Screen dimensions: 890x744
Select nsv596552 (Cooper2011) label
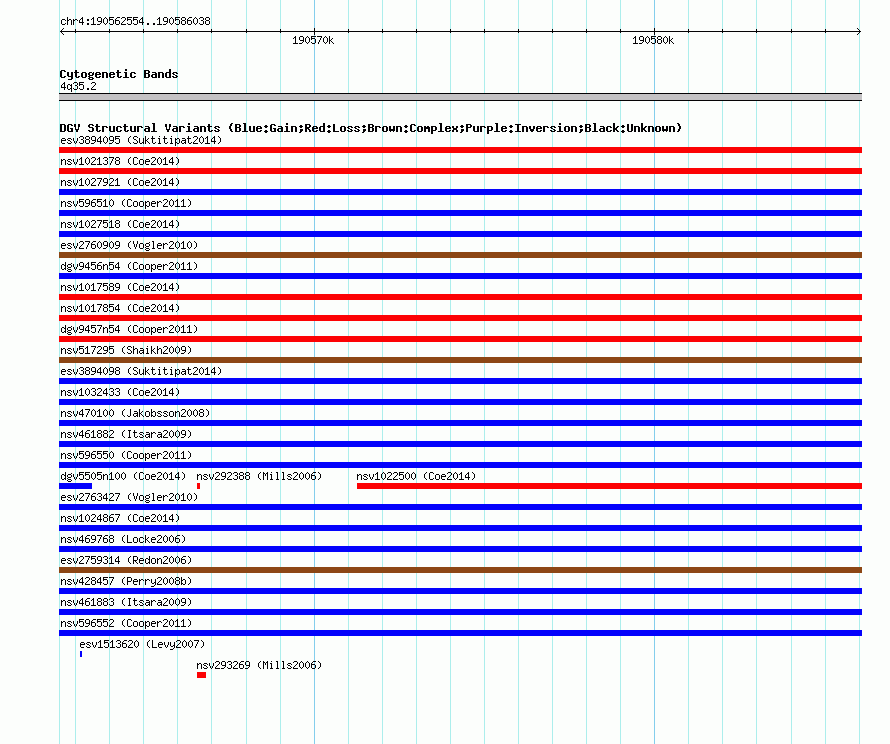(x=126, y=623)
